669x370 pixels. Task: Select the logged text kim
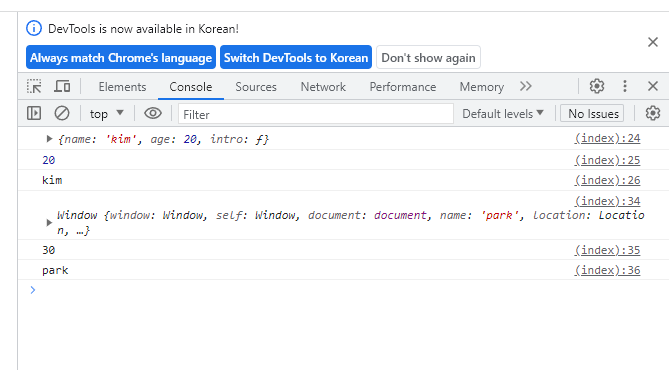click(52, 180)
